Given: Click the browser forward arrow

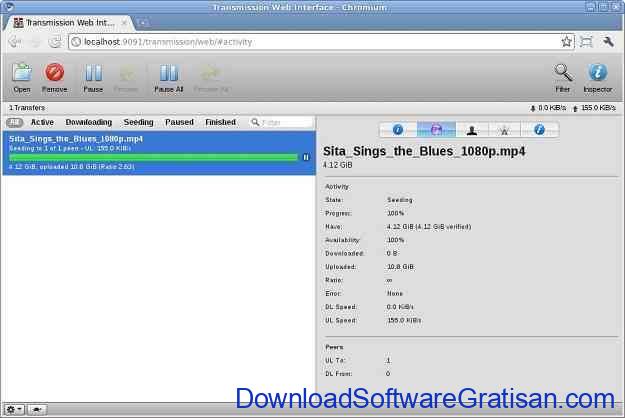Looking at the screenshot, I should pyautogui.click(x=35, y=41).
